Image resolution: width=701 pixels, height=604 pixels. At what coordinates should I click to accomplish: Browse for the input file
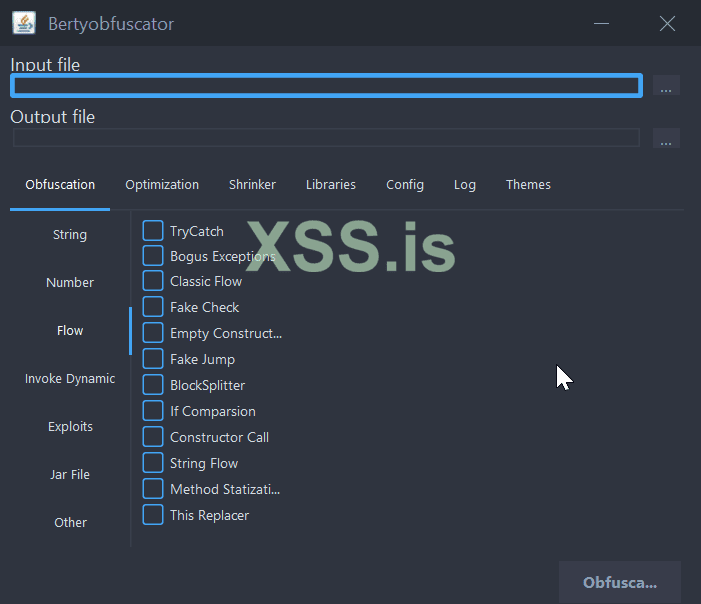click(x=666, y=85)
